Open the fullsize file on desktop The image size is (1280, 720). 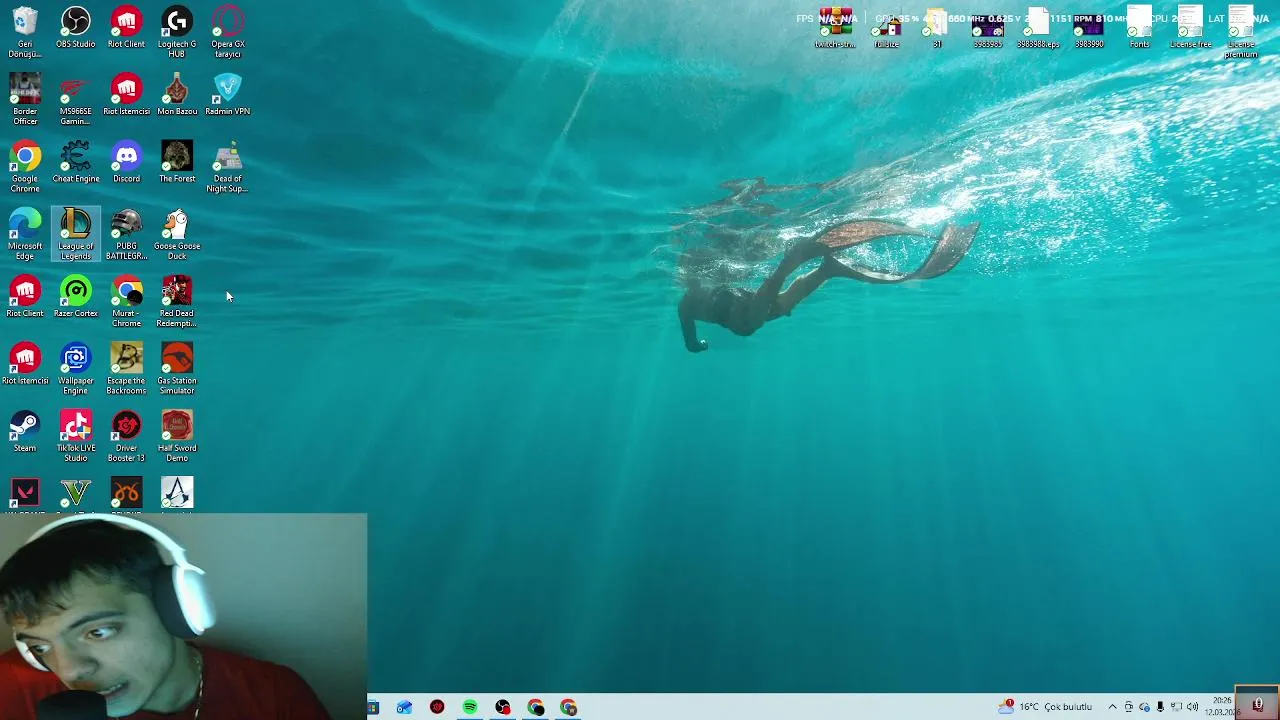[887, 28]
